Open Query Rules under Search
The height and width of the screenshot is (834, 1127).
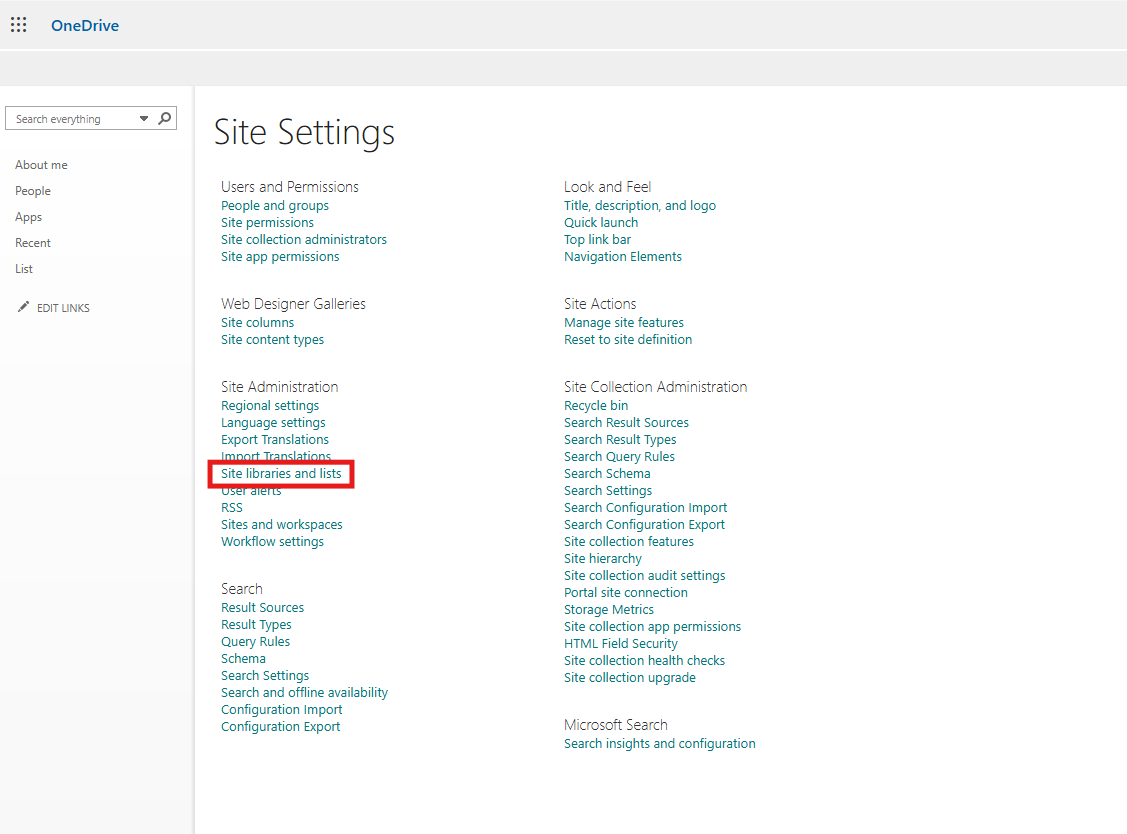(255, 641)
